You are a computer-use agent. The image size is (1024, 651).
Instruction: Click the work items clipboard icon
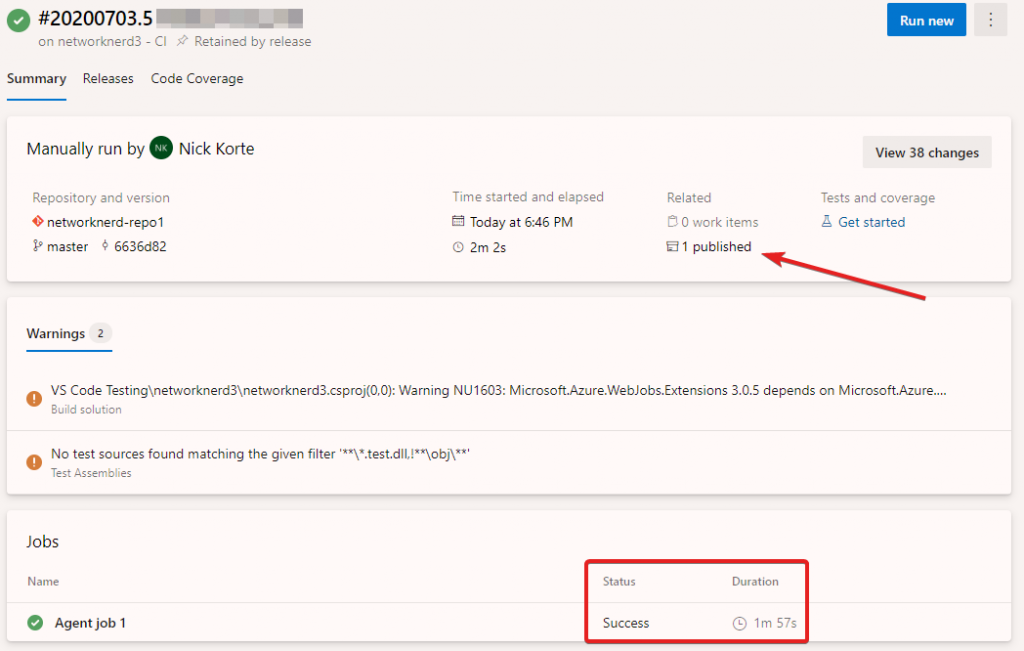(x=672, y=221)
